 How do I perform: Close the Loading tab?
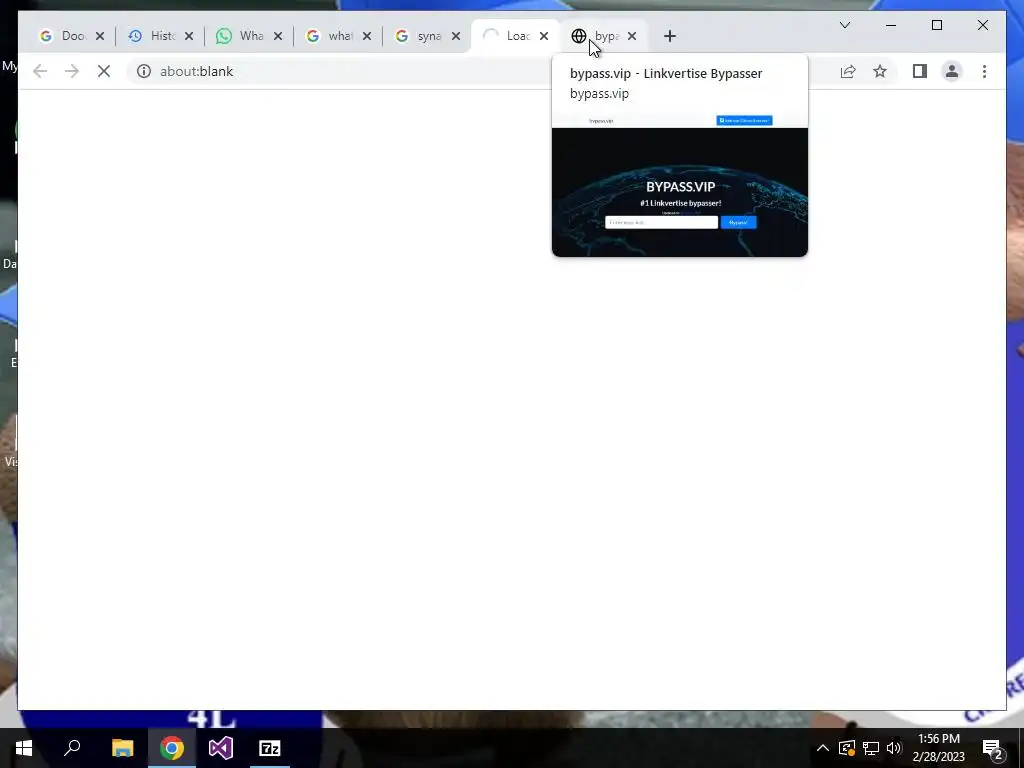[544, 36]
